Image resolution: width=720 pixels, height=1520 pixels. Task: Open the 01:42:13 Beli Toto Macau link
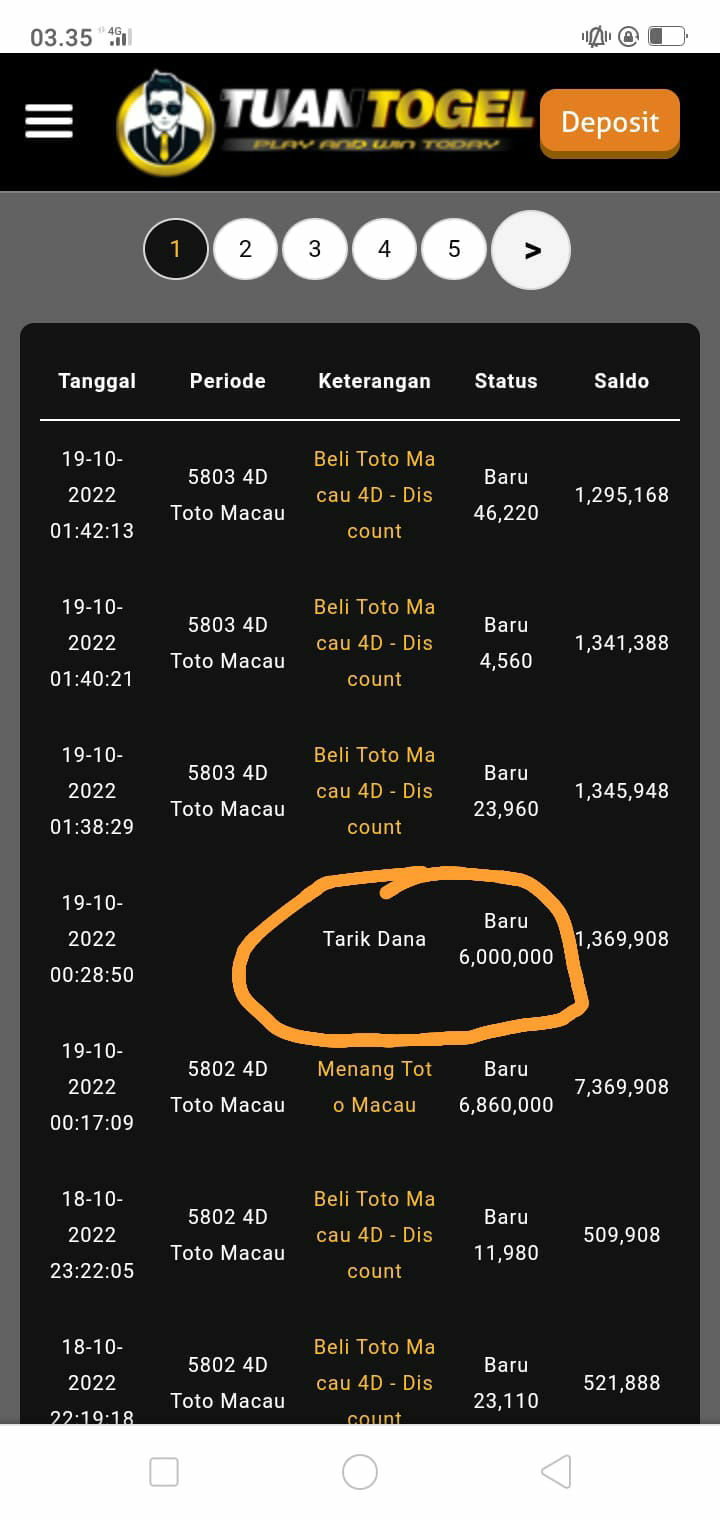point(374,495)
